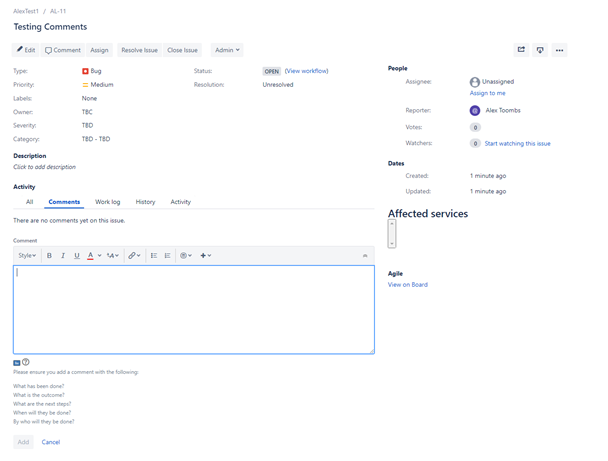The height and width of the screenshot is (461, 608).
Task: Collapse the editor toolbar chevron
Action: pos(365,256)
